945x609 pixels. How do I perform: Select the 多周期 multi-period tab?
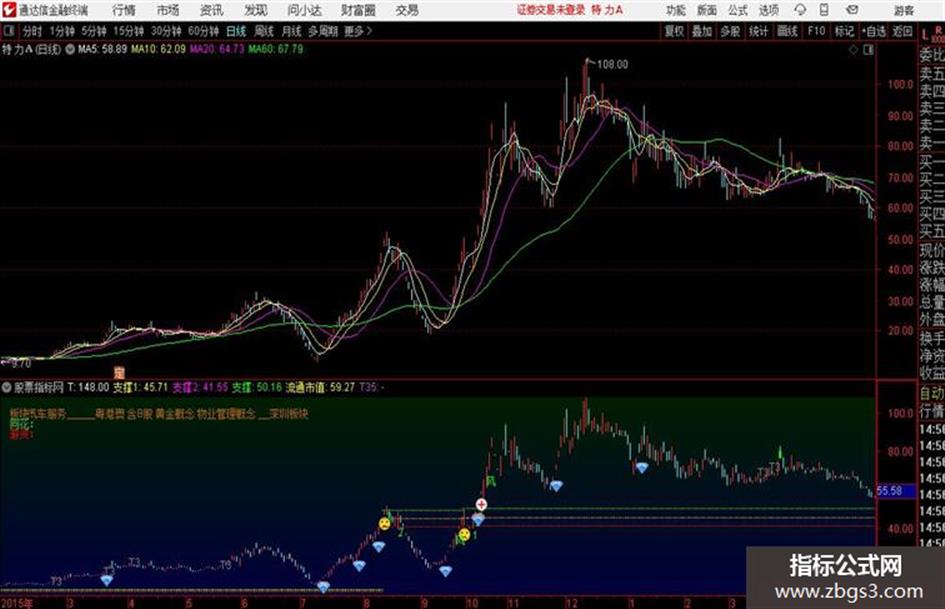point(323,31)
